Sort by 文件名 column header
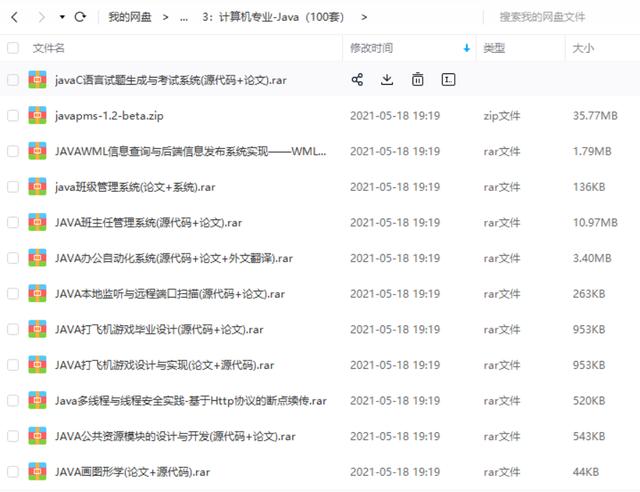Image resolution: width=640 pixels, height=492 pixels. tap(49, 48)
